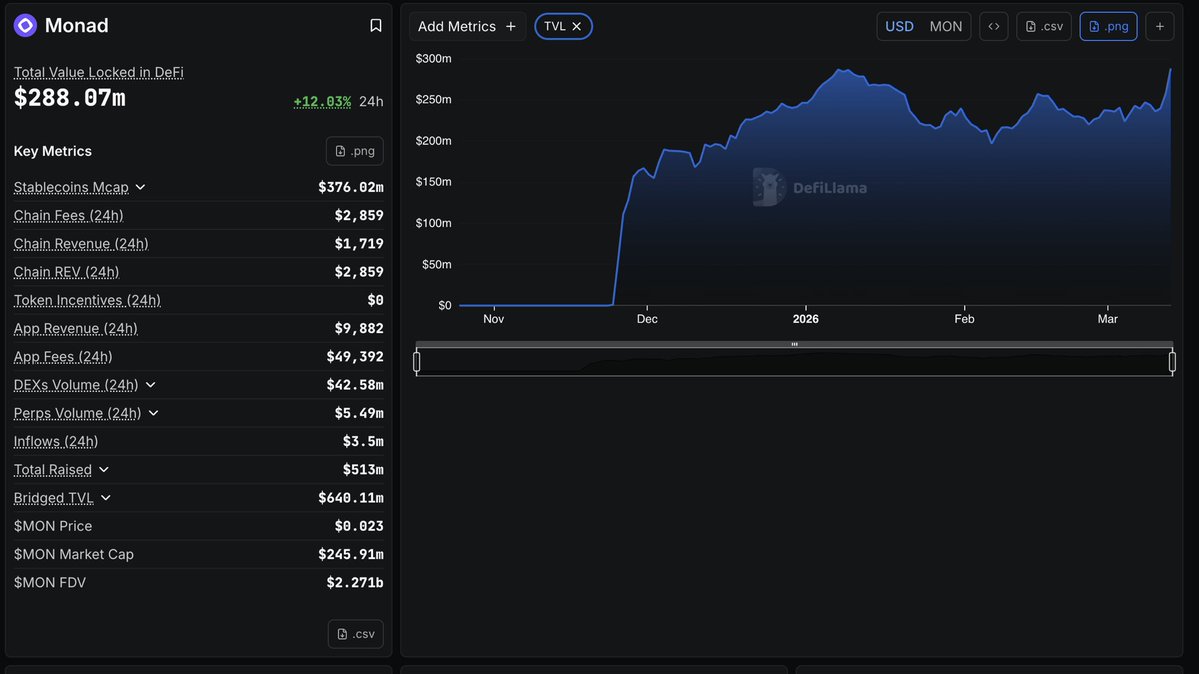Image resolution: width=1199 pixels, height=674 pixels.
Task: Click the $376.02m stablecoins value
Action: (351, 187)
